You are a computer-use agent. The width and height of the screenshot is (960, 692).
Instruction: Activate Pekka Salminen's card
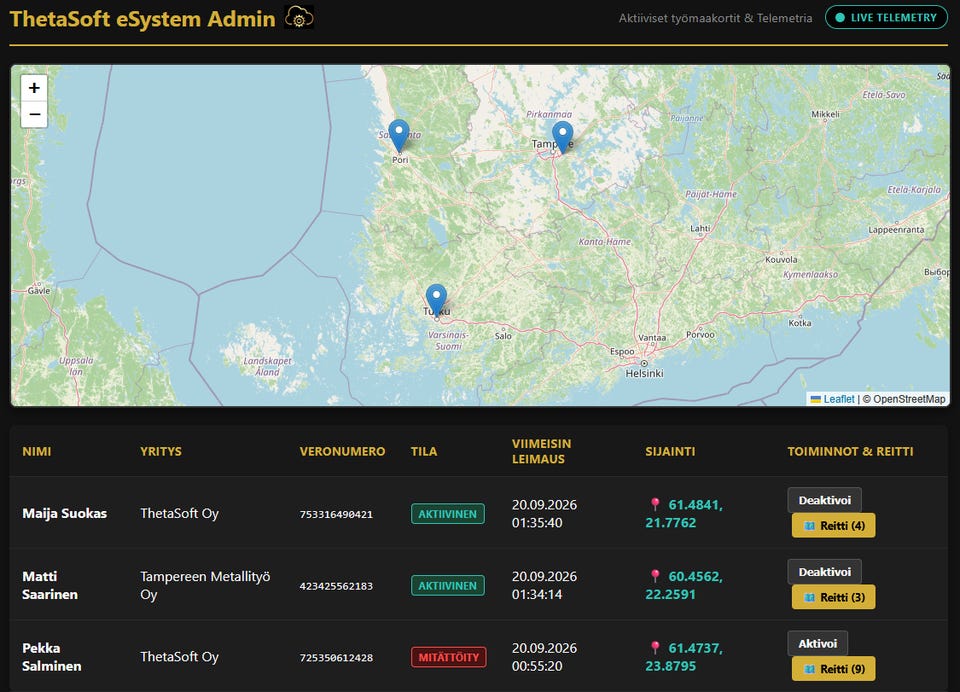817,644
